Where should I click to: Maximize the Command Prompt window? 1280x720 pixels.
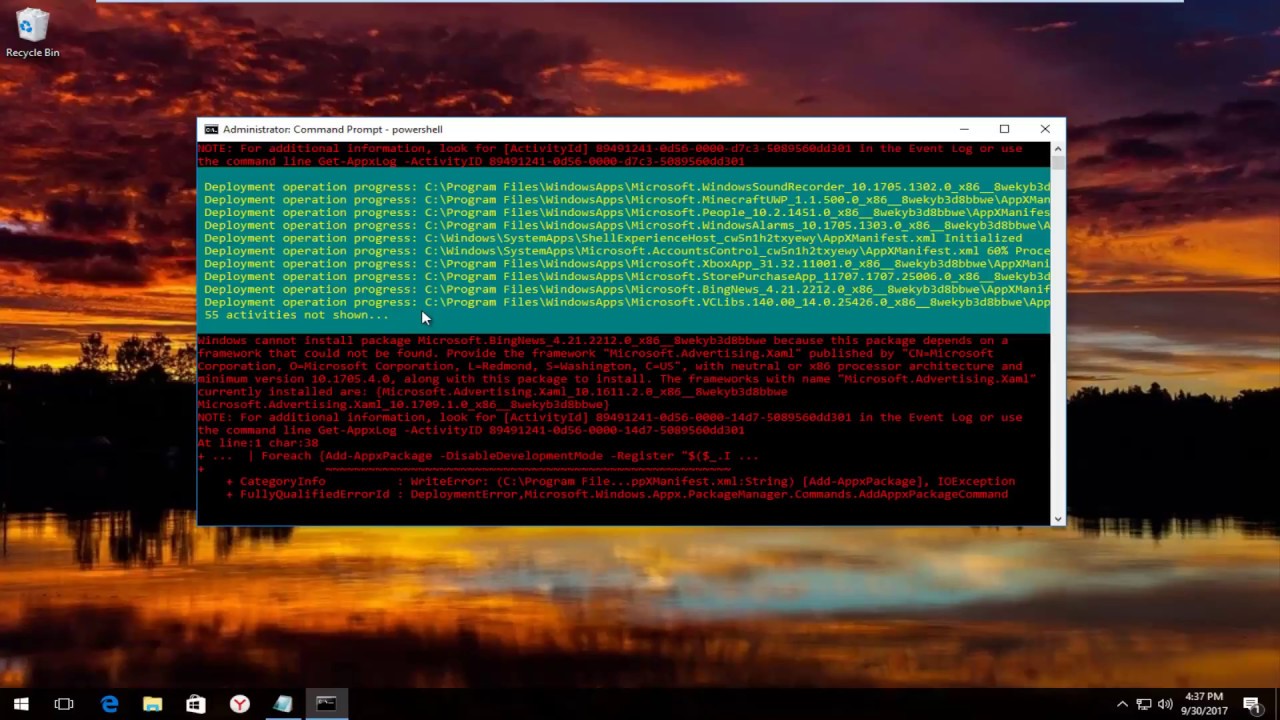(1004, 129)
